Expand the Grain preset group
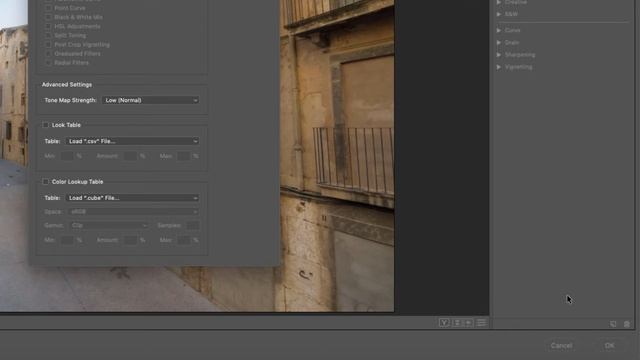Image resolution: width=640 pixels, height=360 pixels. (499, 42)
